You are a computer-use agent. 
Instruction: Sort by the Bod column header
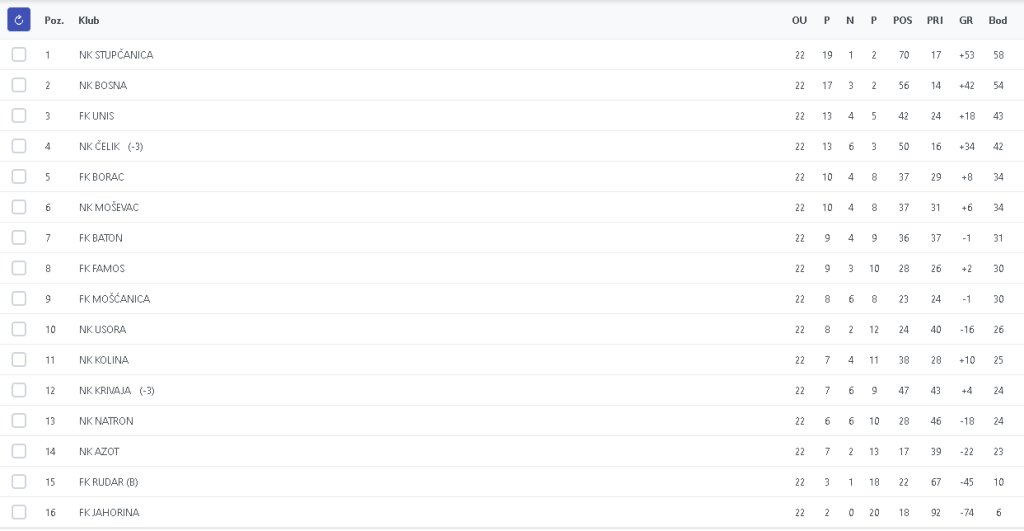[997, 21]
